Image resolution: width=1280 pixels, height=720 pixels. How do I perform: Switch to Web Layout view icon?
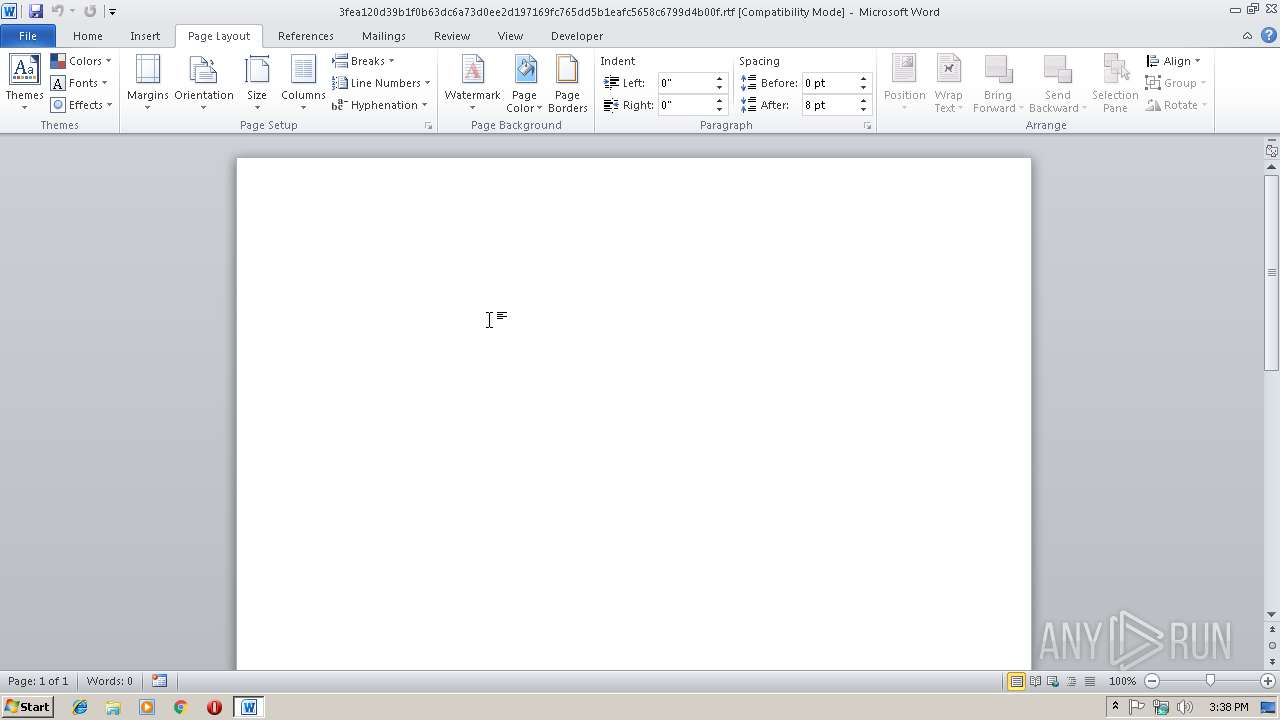point(1052,681)
